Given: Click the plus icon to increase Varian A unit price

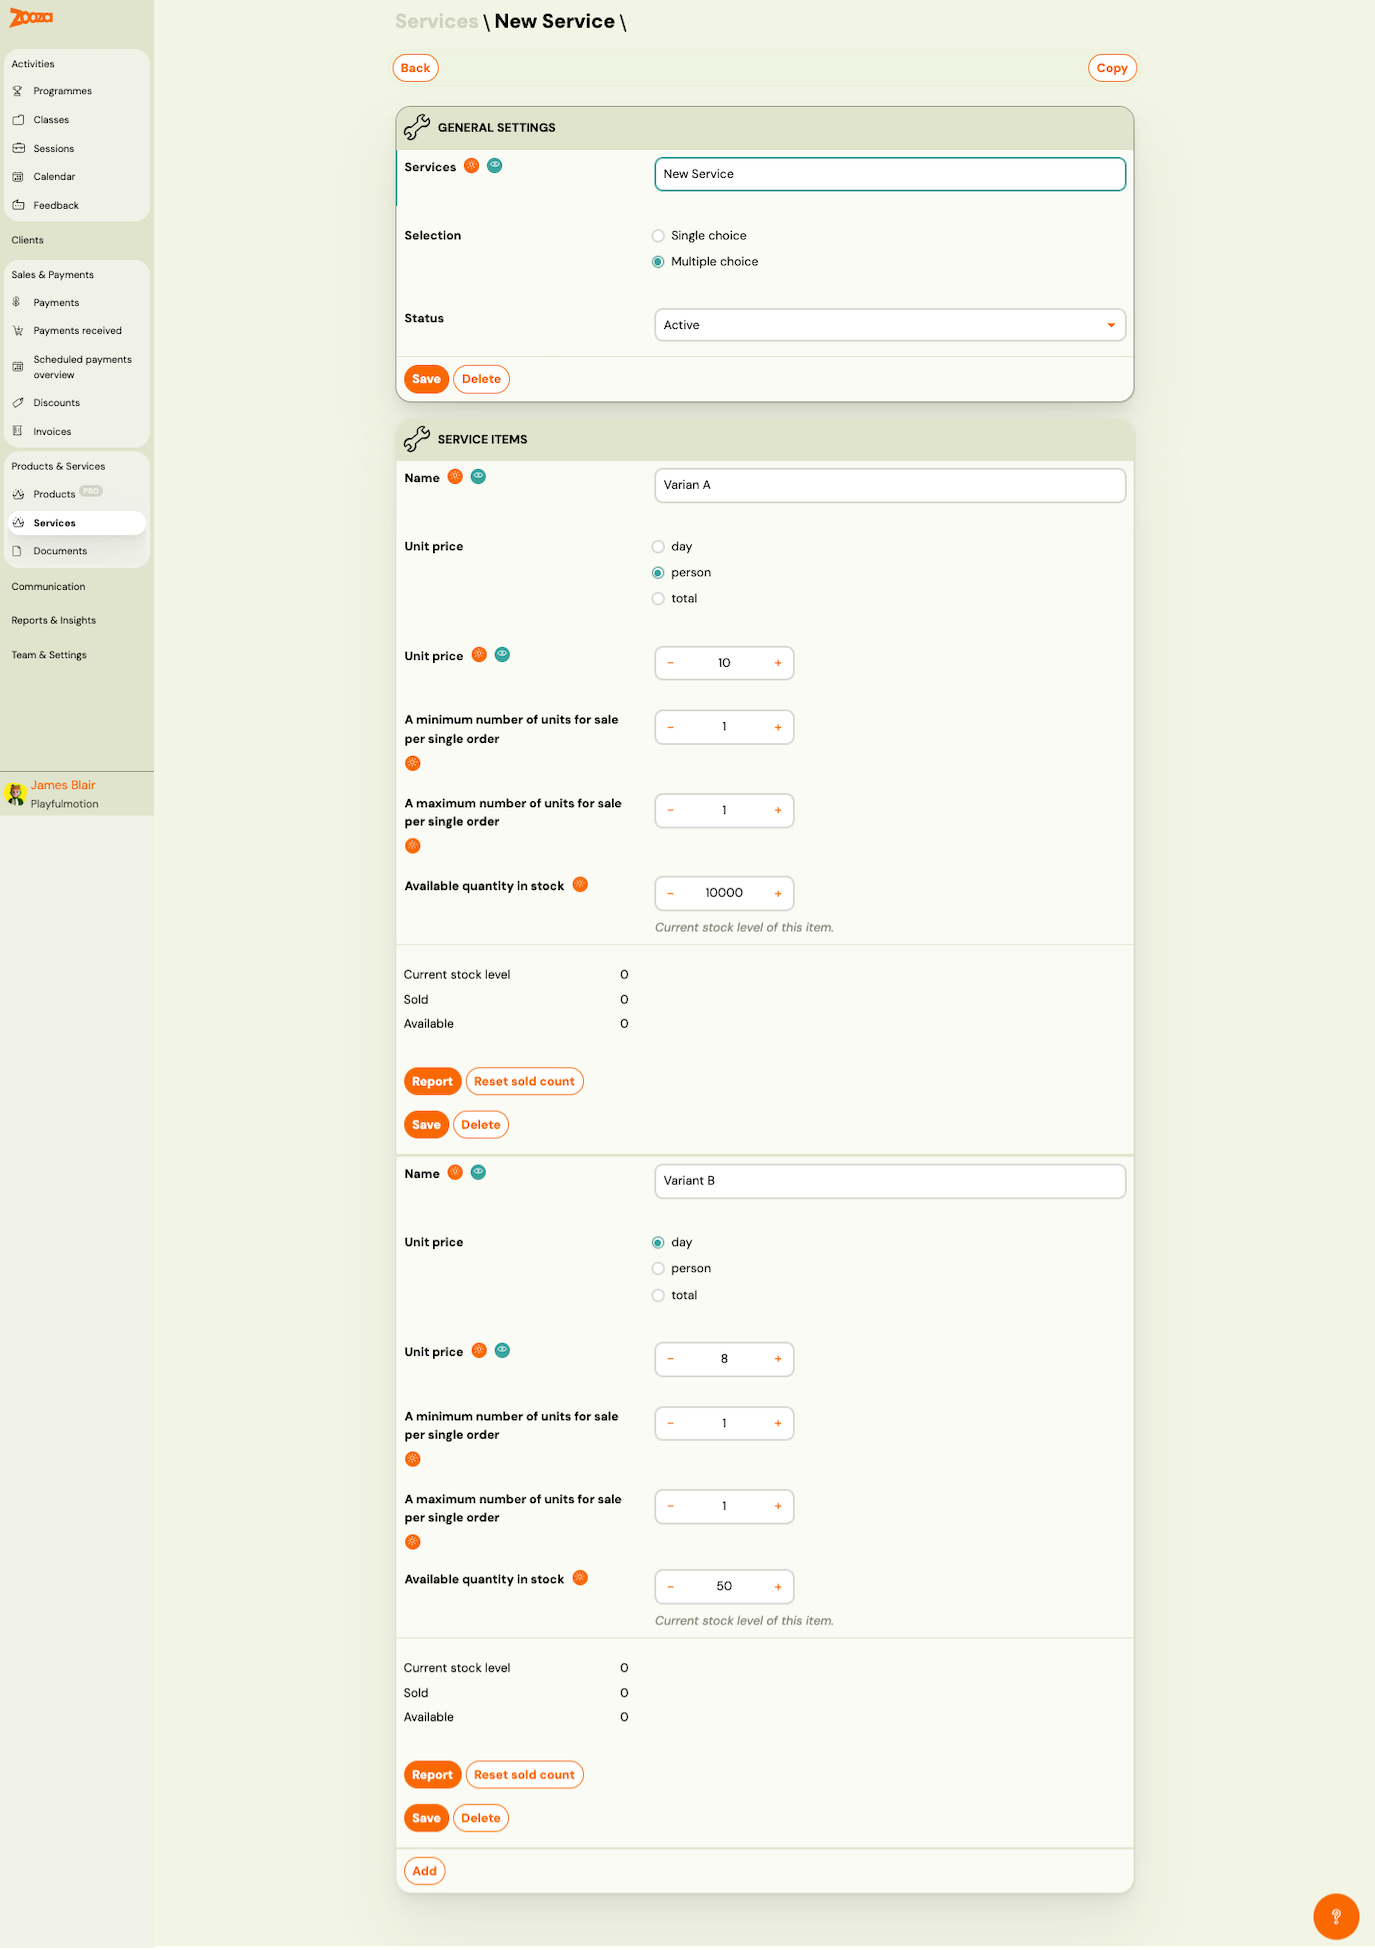Looking at the screenshot, I should tap(778, 663).
